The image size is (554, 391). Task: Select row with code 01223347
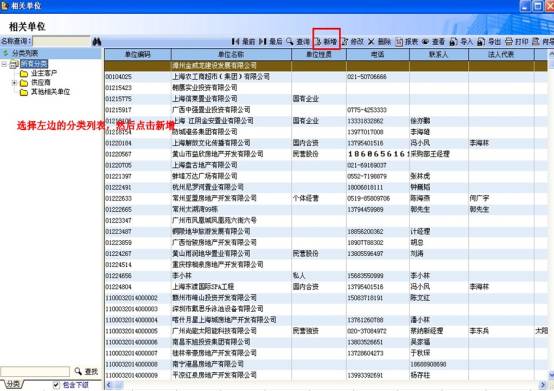click(x=326, y=220)
